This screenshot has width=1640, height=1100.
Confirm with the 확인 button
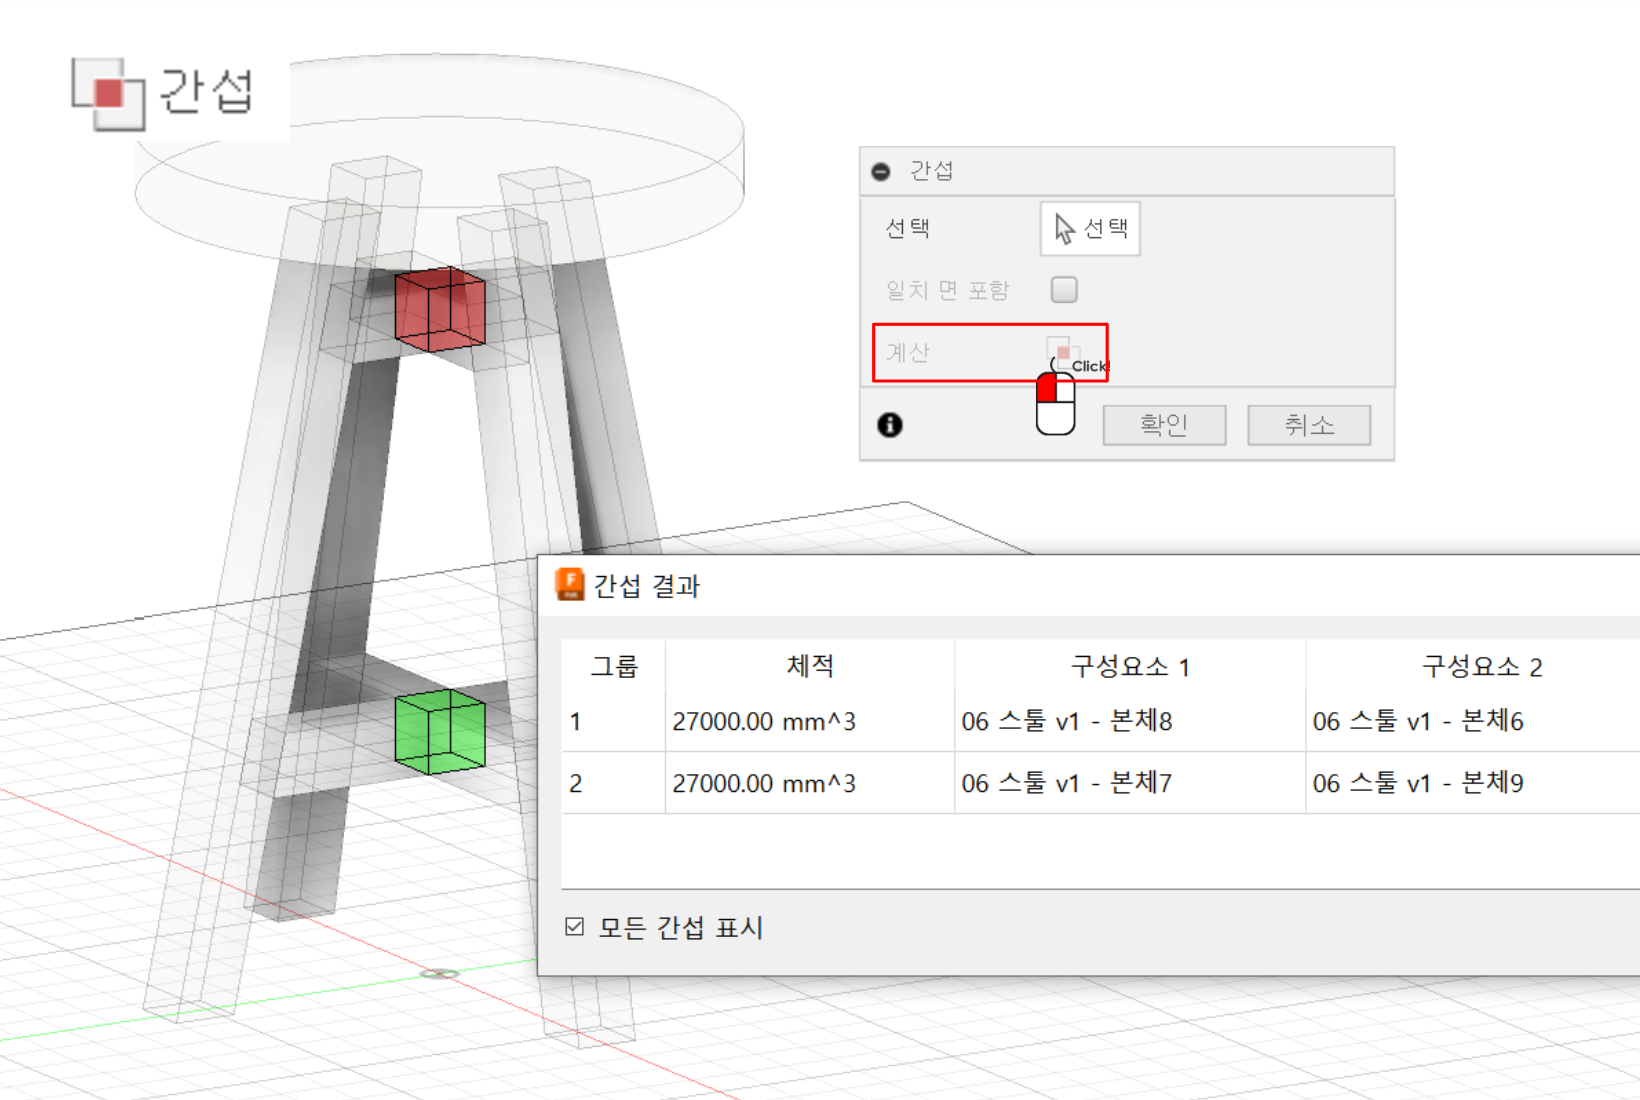(1164, 425)
